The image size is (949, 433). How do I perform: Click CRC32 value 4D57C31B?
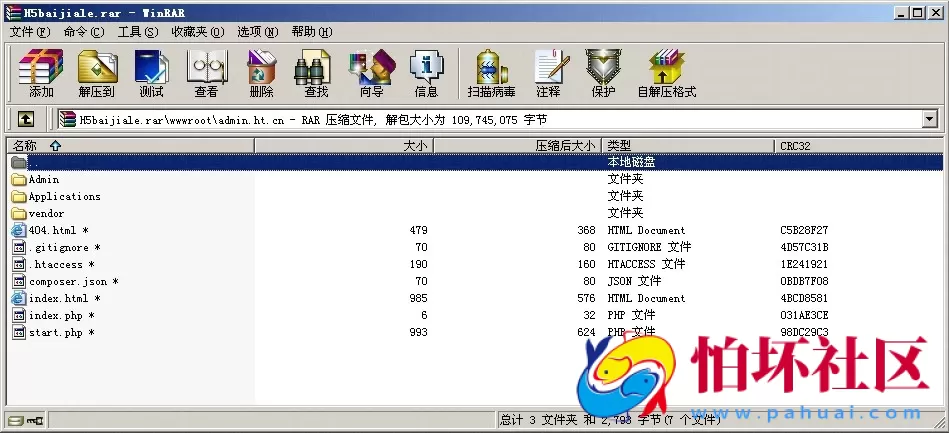tap(804, 247)
